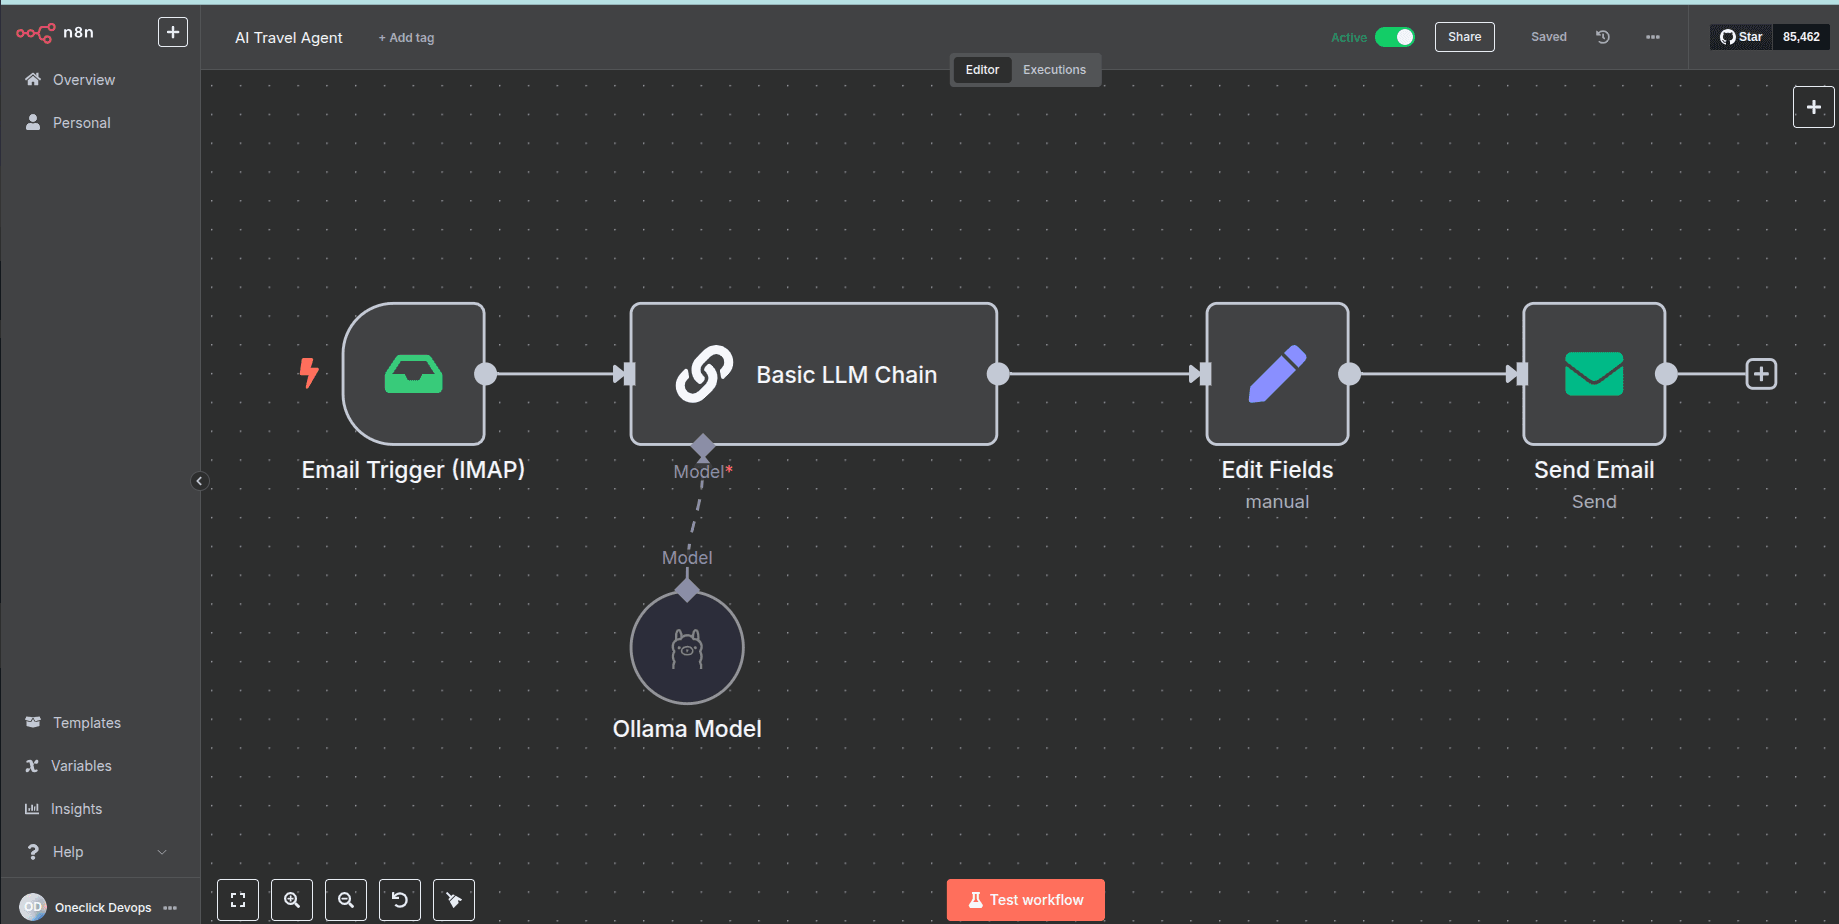
Task: Open the Personal workspace
Action: coord(81,123)
